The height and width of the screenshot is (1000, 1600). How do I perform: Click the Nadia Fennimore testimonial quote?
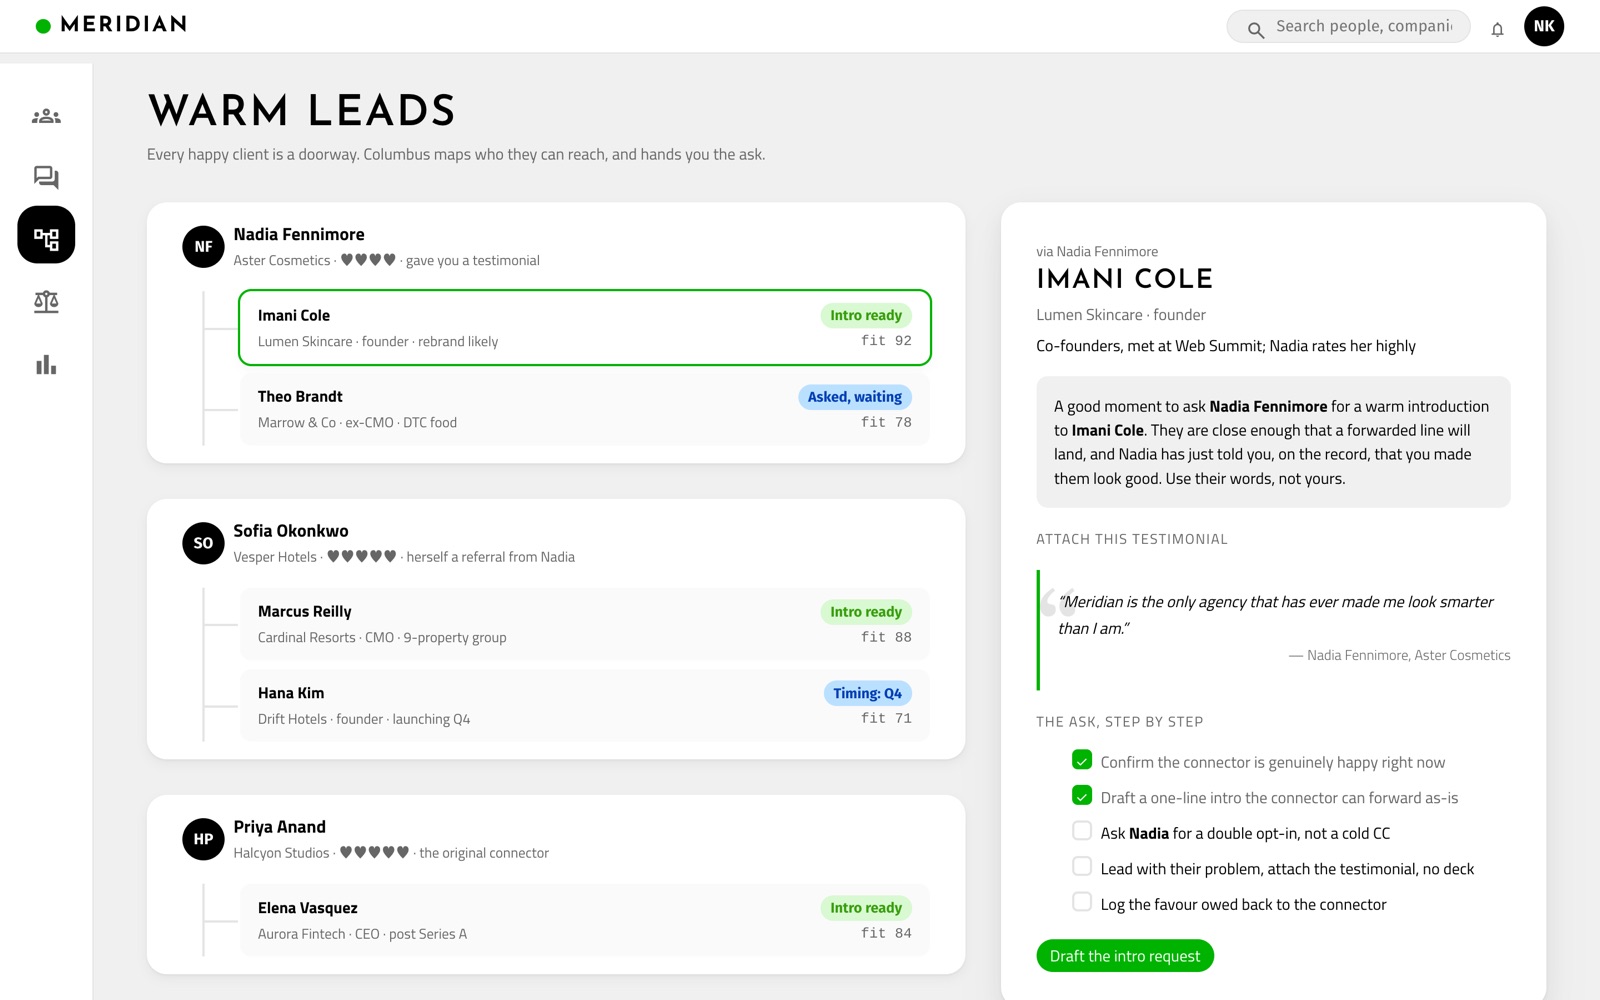click(1275, 615)
